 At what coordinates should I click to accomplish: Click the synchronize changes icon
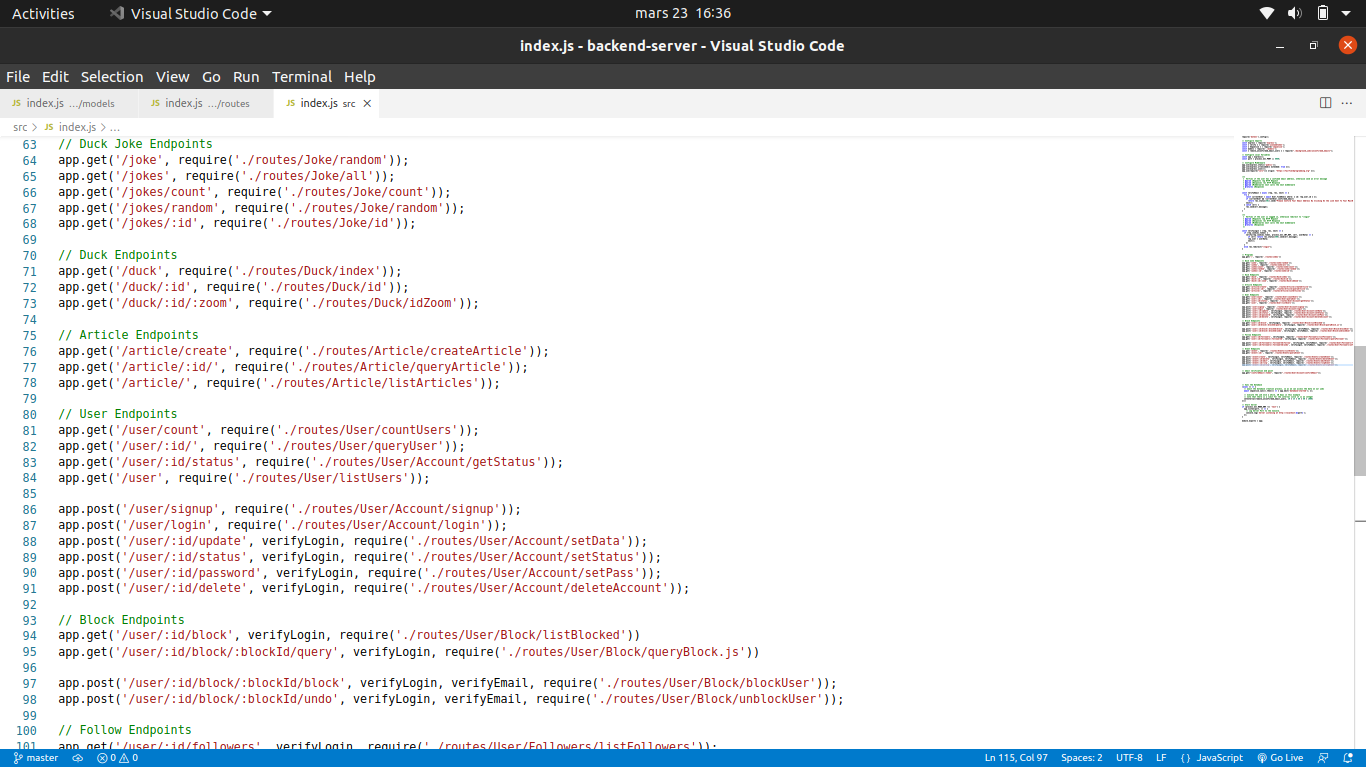77,757
